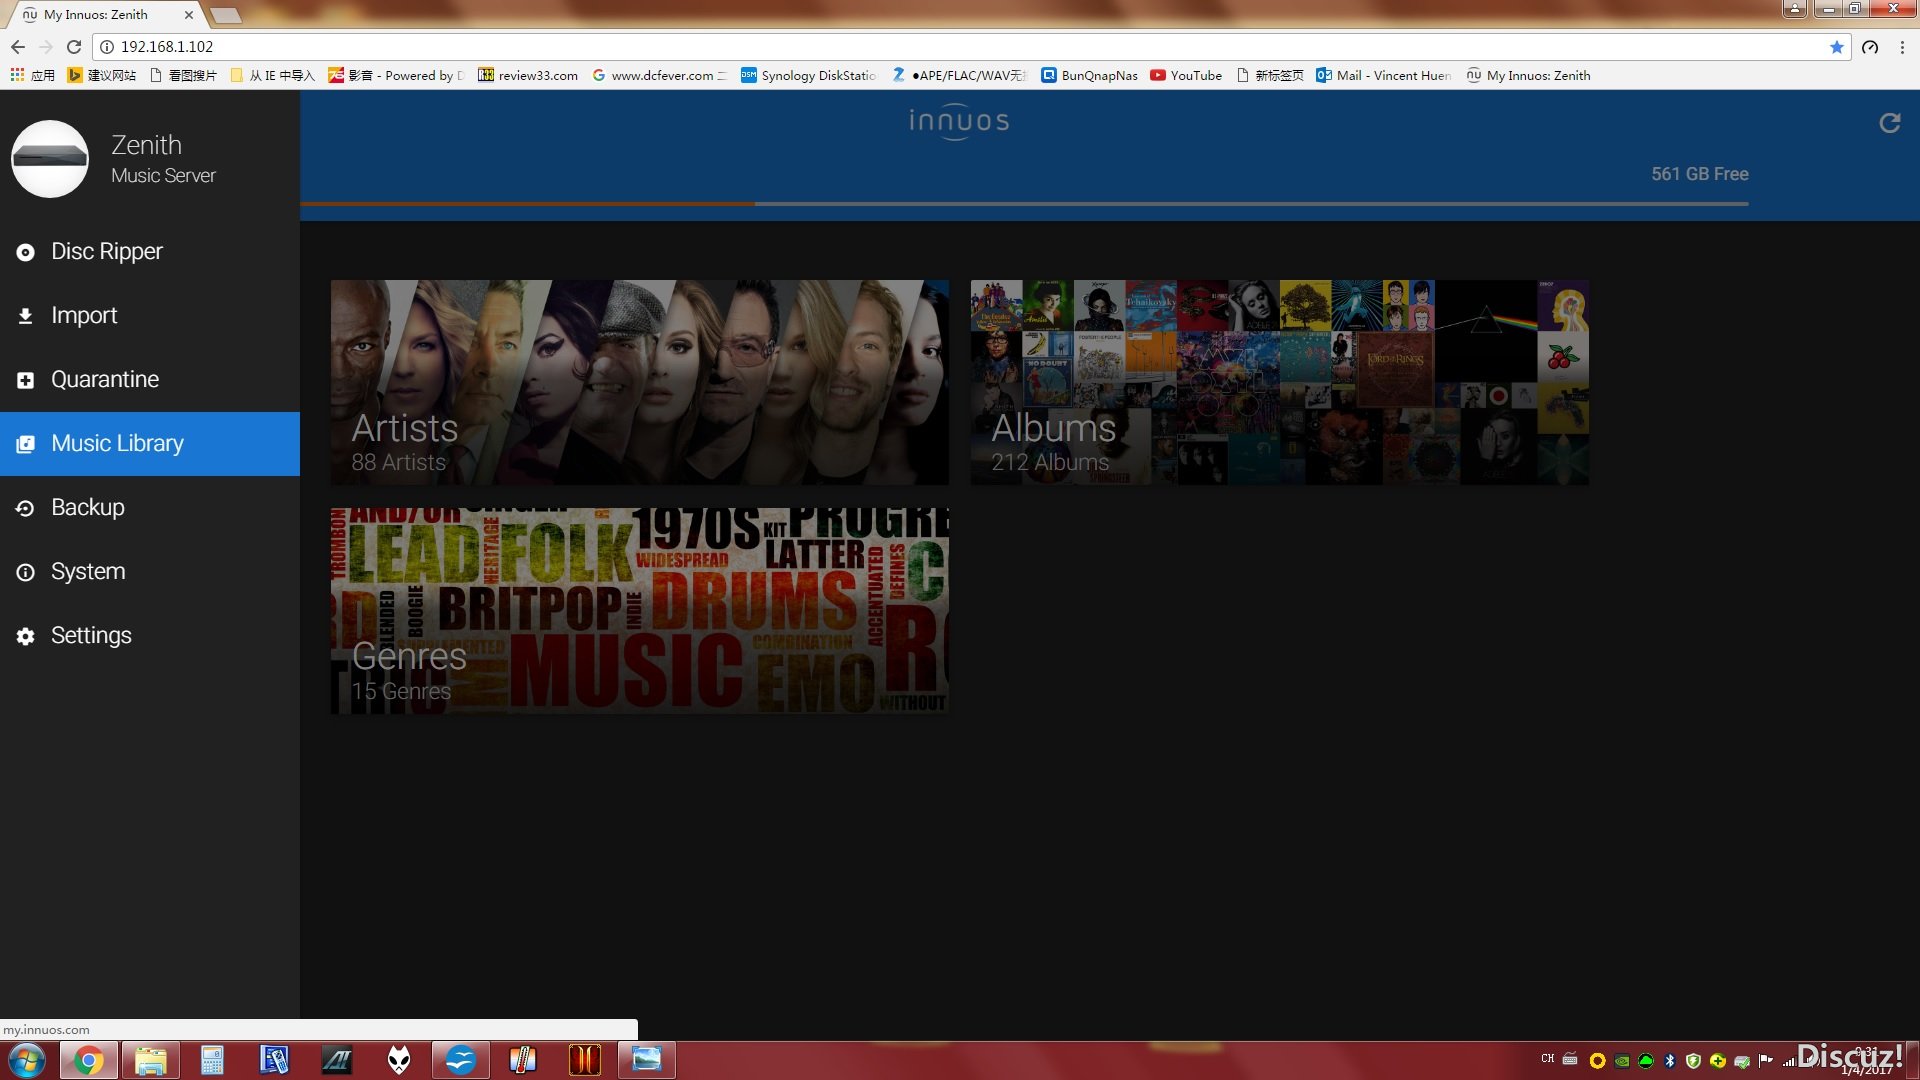
Task: Click the blue seagull taskbar icon
Action: 461,1060
